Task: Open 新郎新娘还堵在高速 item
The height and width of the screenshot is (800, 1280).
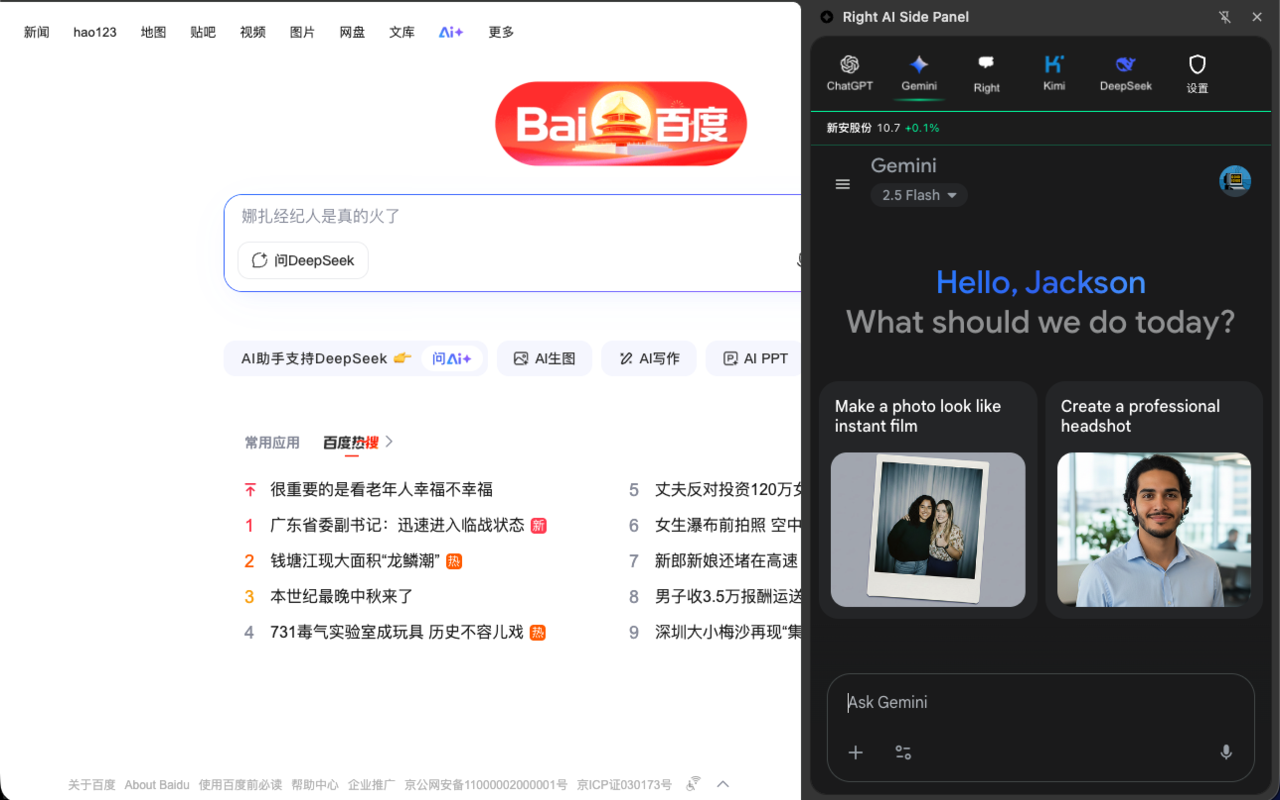Action: (x=727, y=561)
